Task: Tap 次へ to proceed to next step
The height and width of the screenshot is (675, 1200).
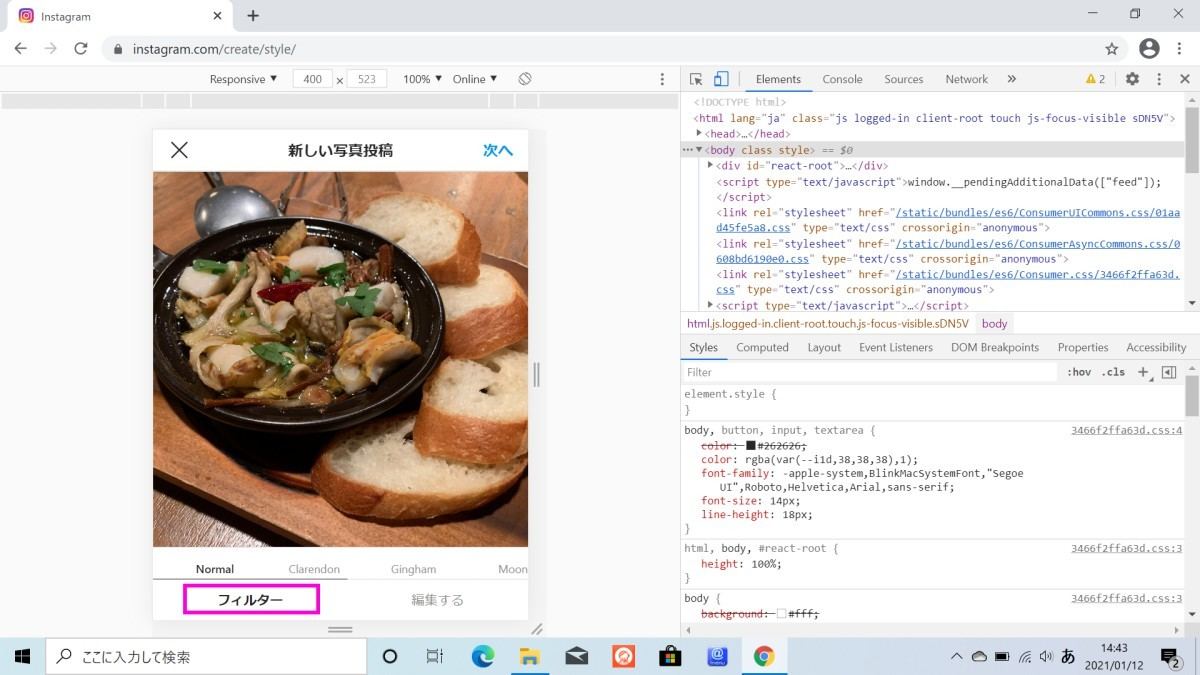Action: click(x=498, y=150)
